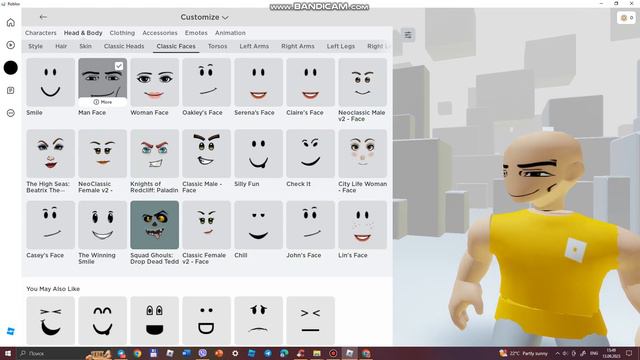Open Chrome from the taskbar
Image resolution: width=640 pixels, height=360 pixels.
coord(138,353)
